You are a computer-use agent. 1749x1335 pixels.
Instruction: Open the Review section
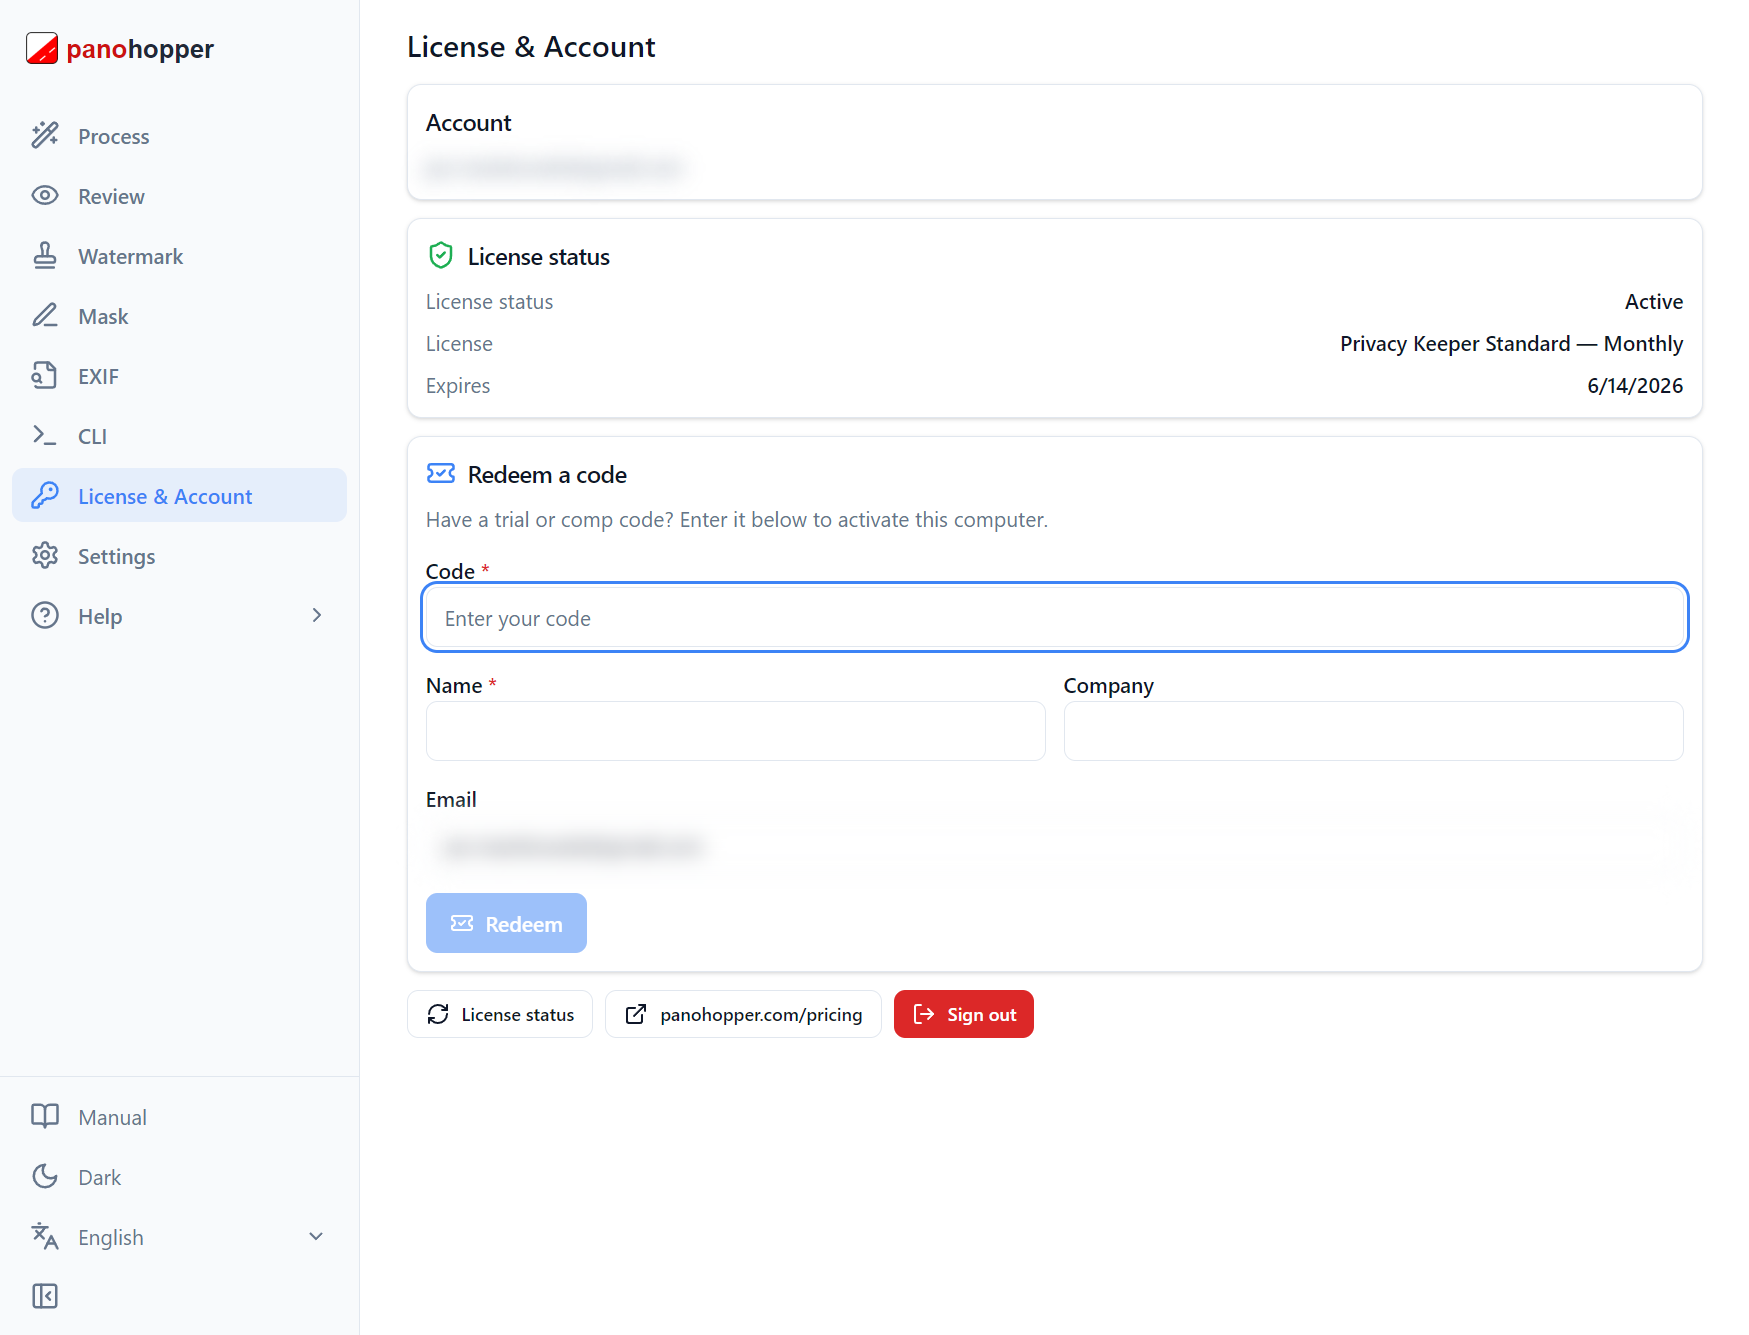point(179,195)
